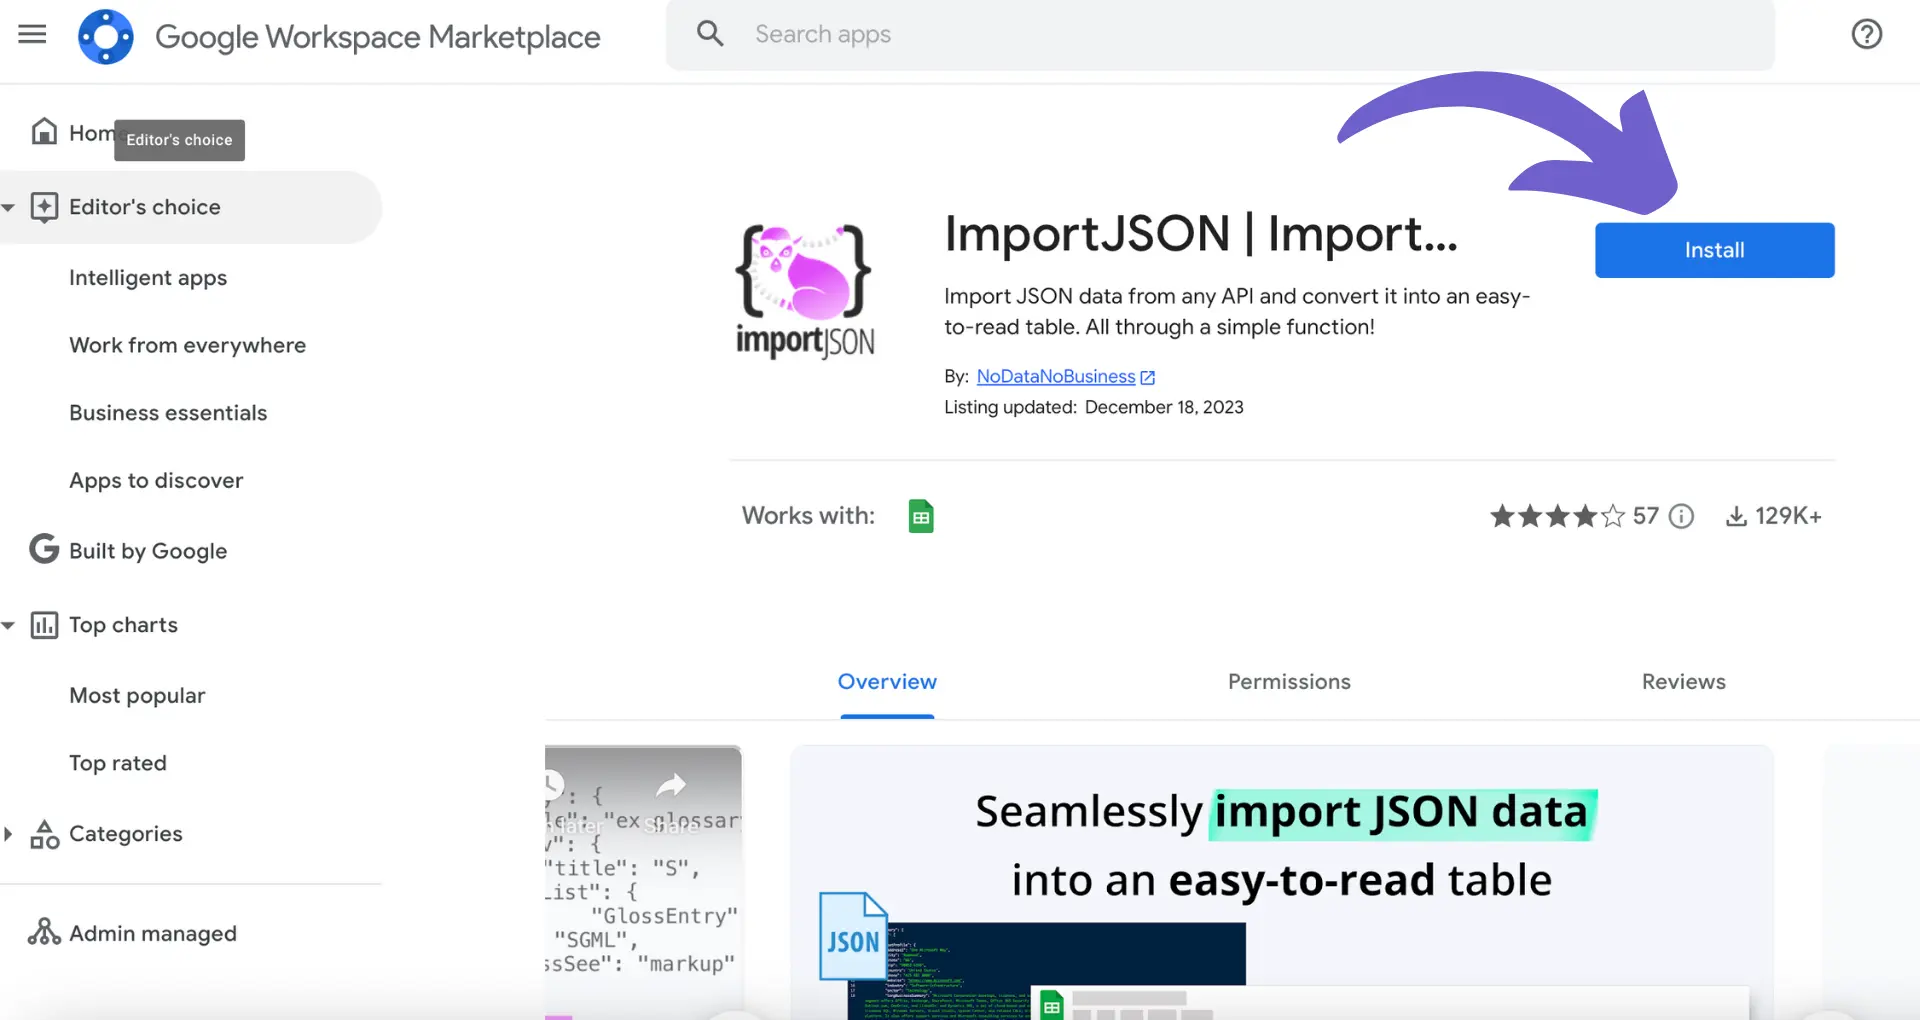
Task: Open Top rated in sidebar
Action: 118,763
